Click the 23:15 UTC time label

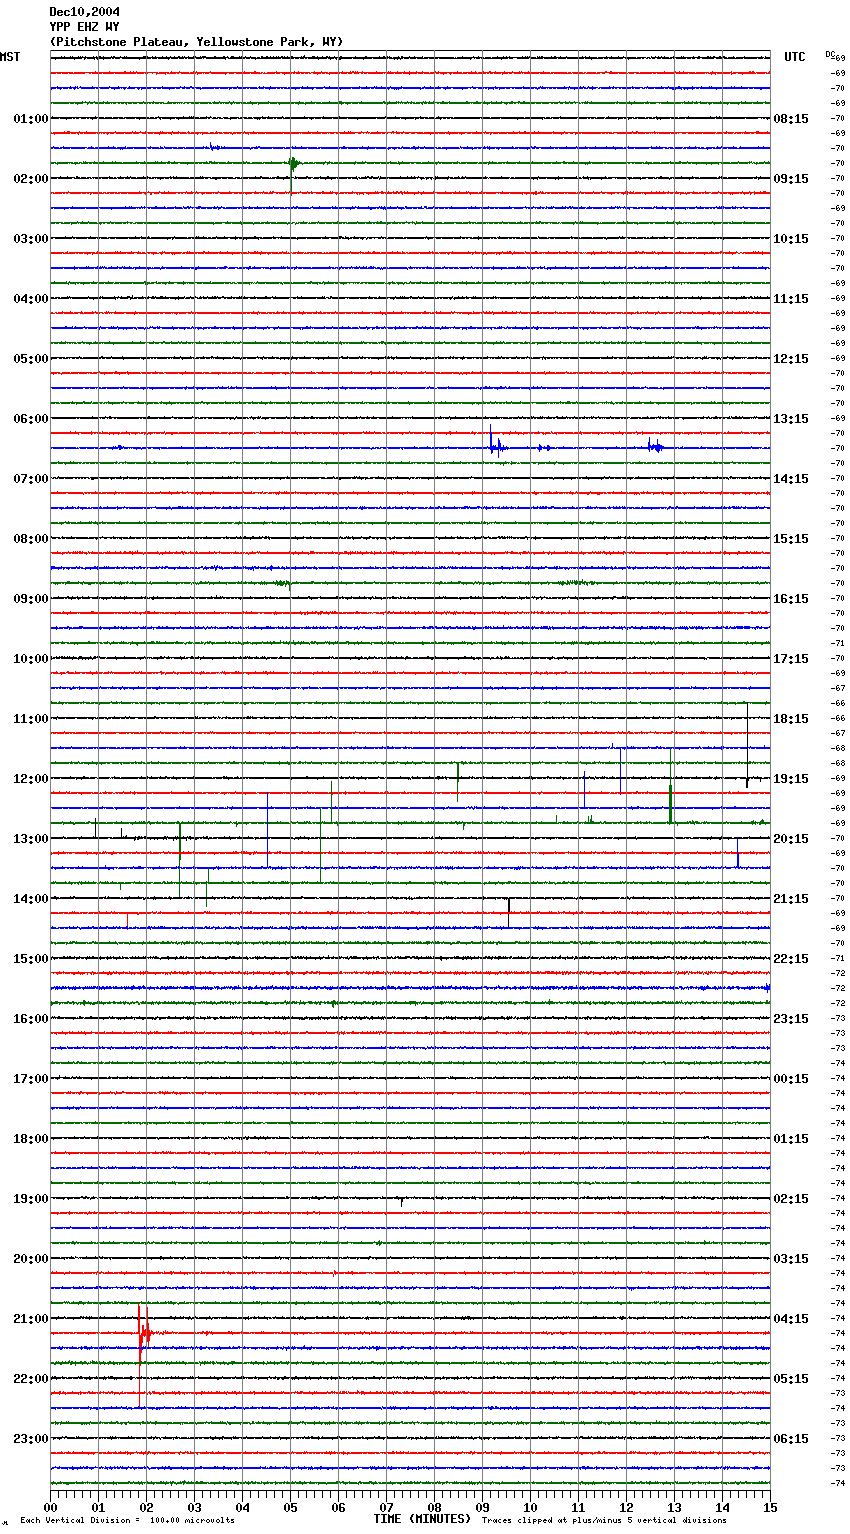click(791, 1019)
